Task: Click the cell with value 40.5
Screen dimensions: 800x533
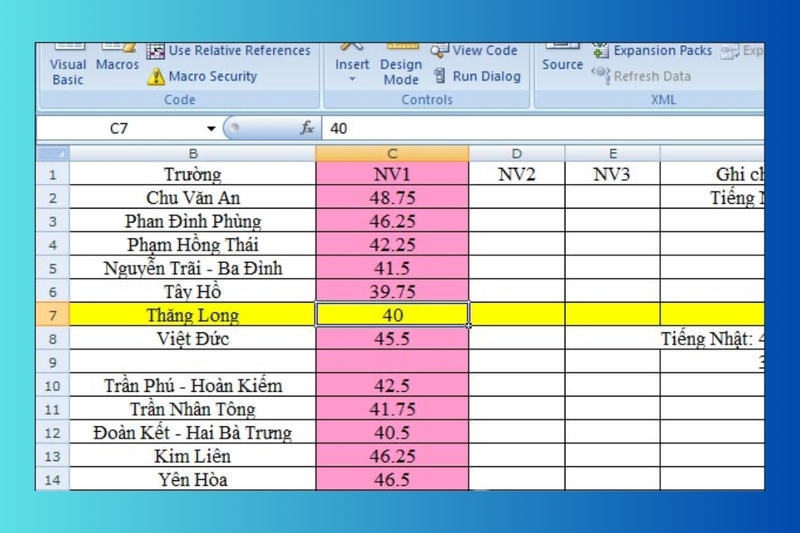Action: point(392,433)
